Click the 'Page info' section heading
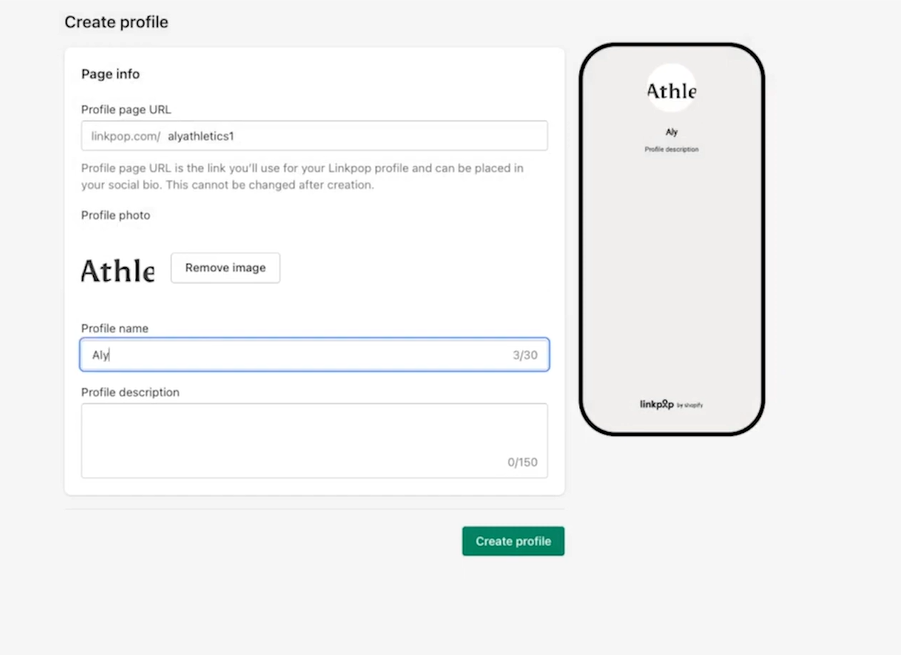 click(110, 73)
